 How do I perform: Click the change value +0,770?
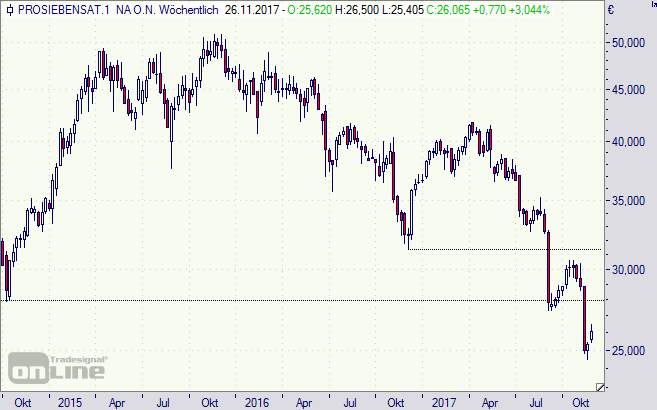(x=489, y=10)
